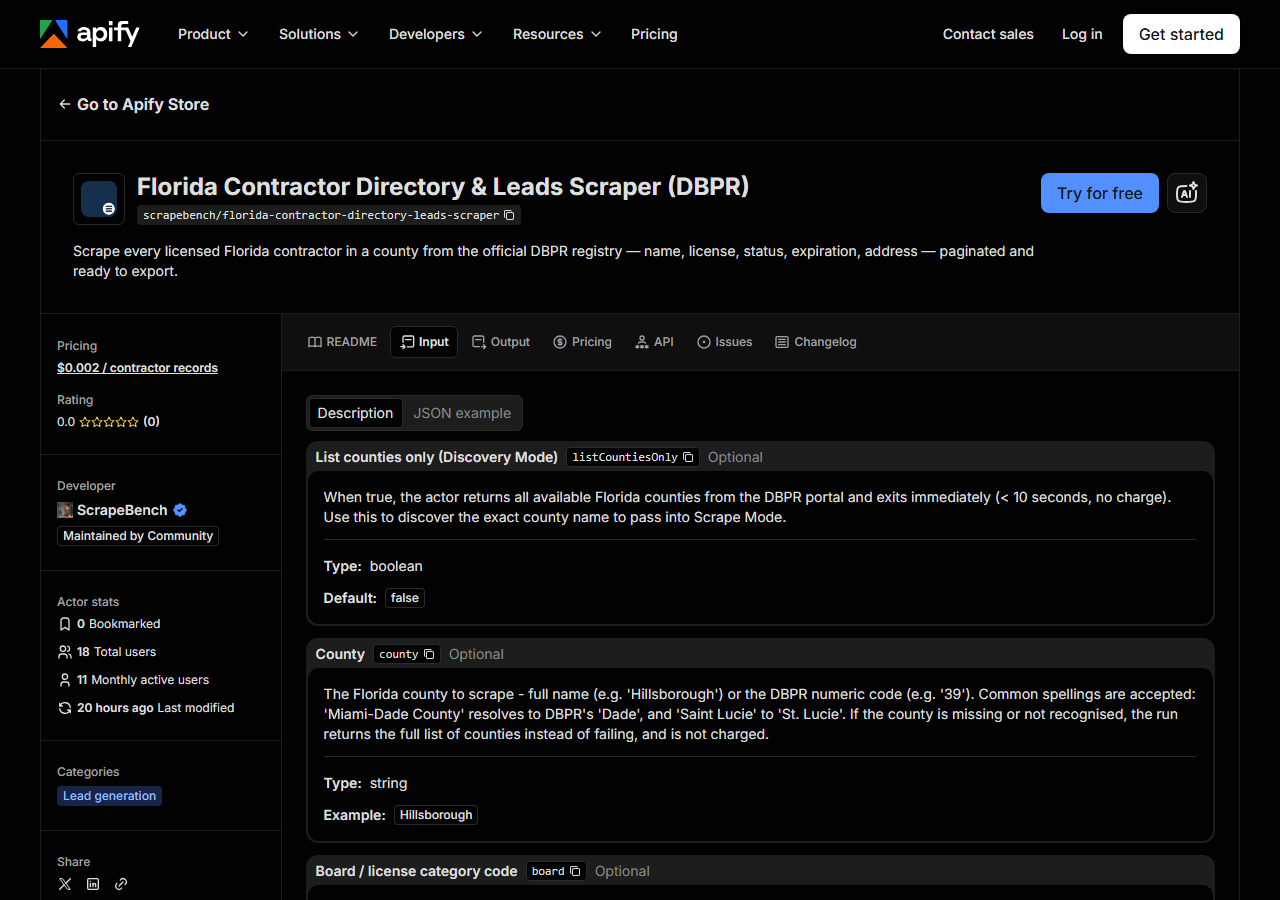Screen dimensions: 1280x900
Task: Copy the listCountiesOnly field key
Action: pos(688,457)
